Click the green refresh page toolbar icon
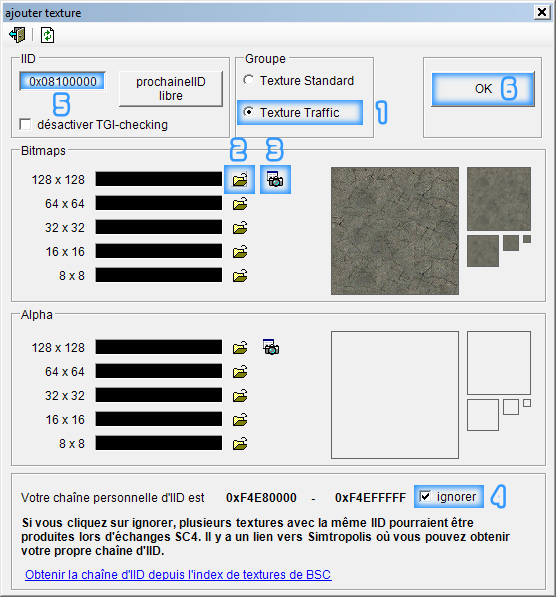This screenshot has width=556, height=597. (x=47, y=35)
